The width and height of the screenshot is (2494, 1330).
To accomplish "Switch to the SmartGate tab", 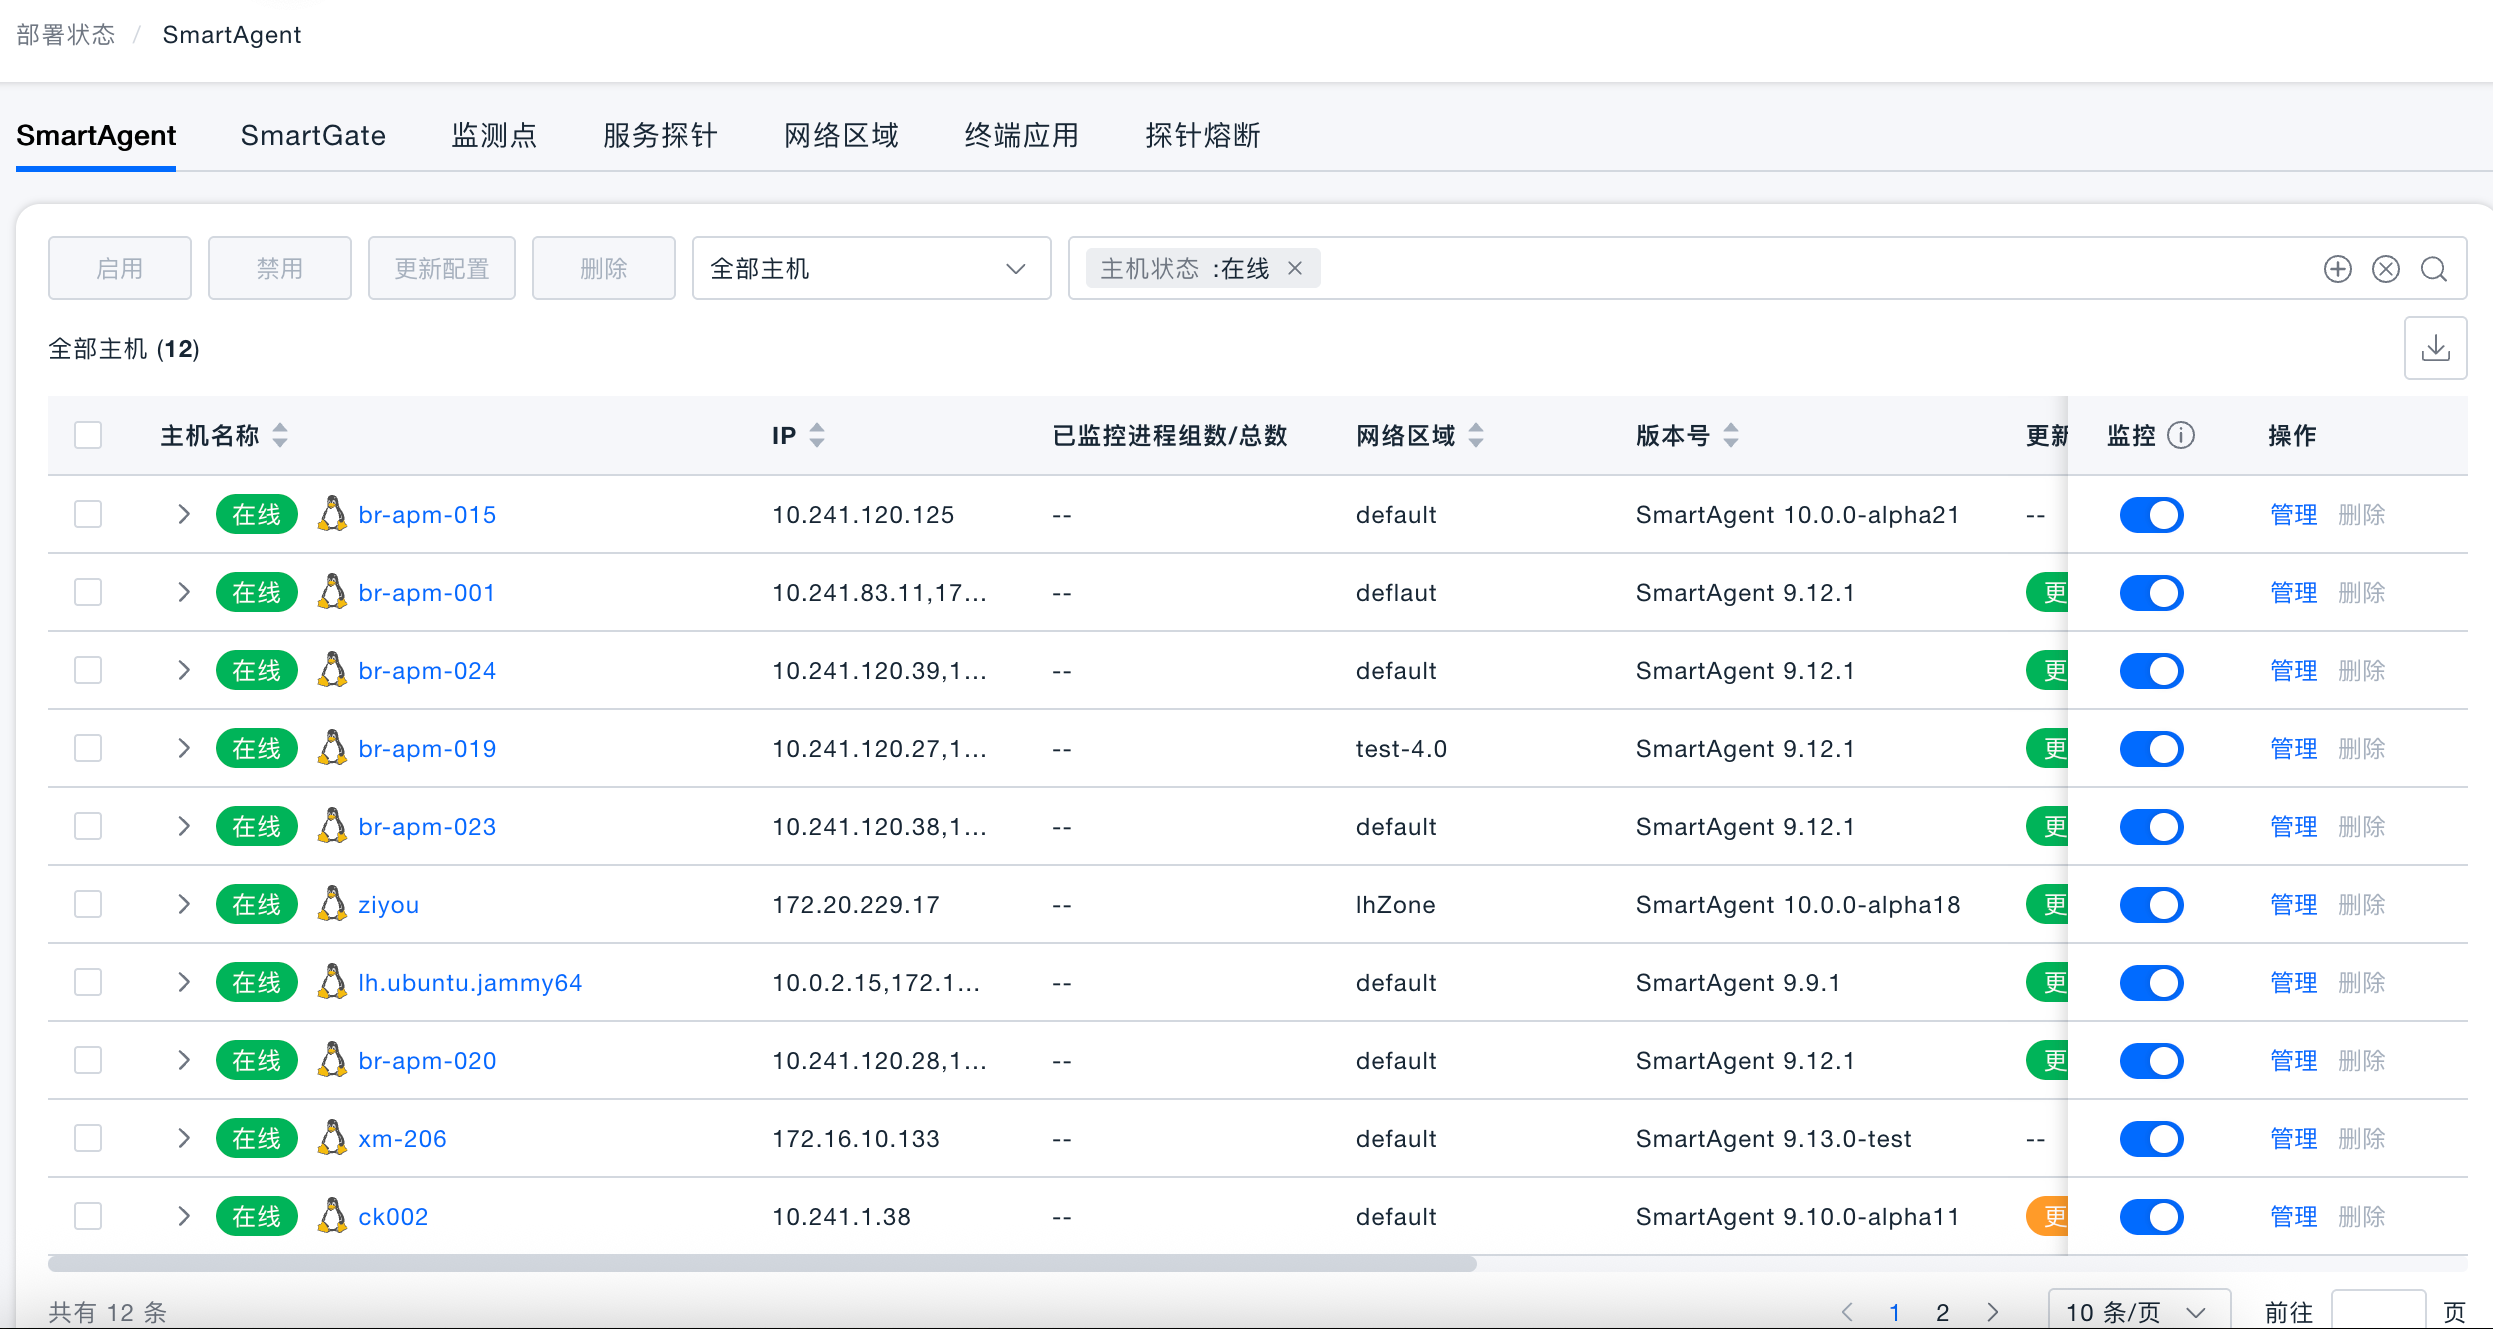I will (x=313, y=135).
